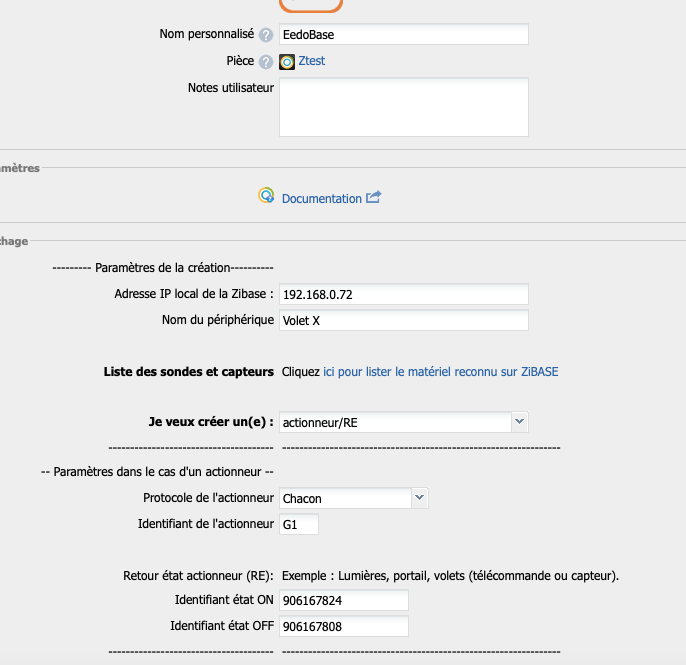Follow the link listing hardware recognised on ZiBASE

(x=440, y=372)
